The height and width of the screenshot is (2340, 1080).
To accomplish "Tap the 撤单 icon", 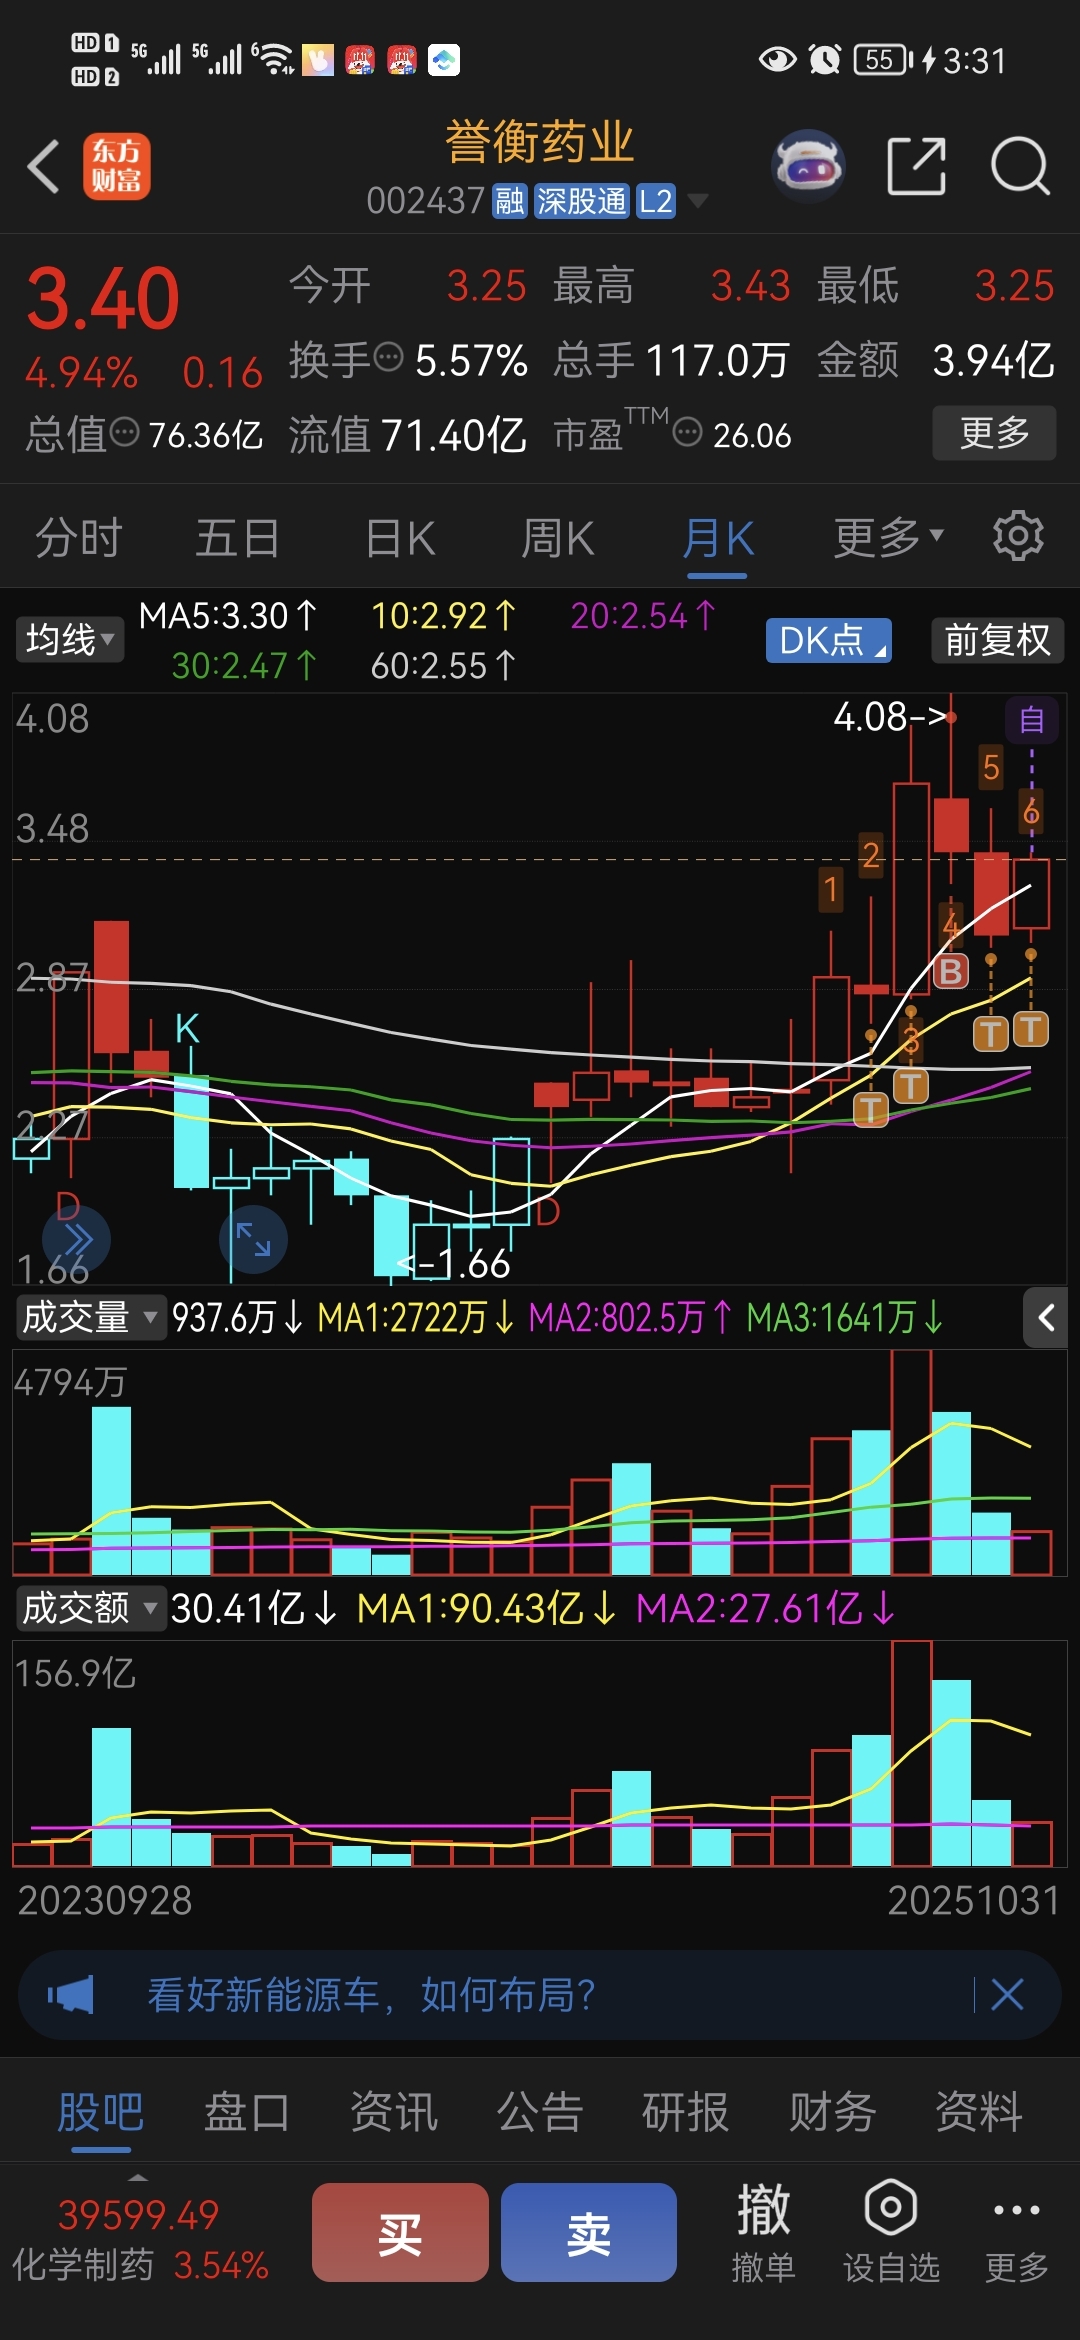I will (763, 2232).
